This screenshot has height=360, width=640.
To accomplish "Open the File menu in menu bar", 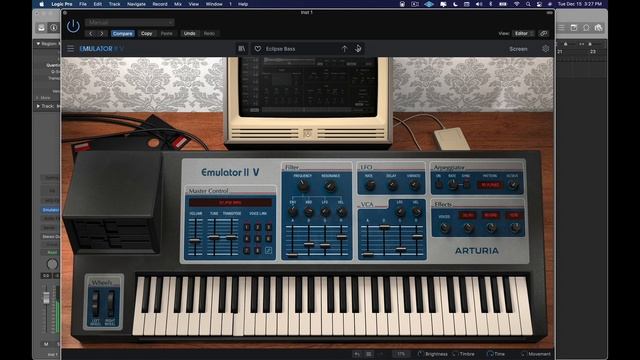I will tap(83, 4).
